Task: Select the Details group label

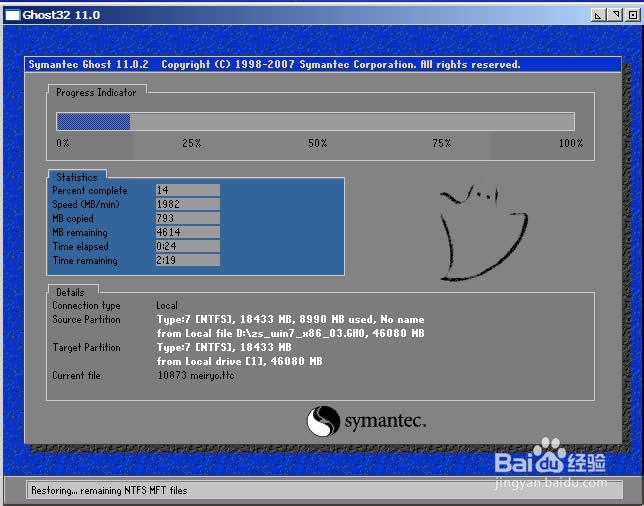Action: 70,292
